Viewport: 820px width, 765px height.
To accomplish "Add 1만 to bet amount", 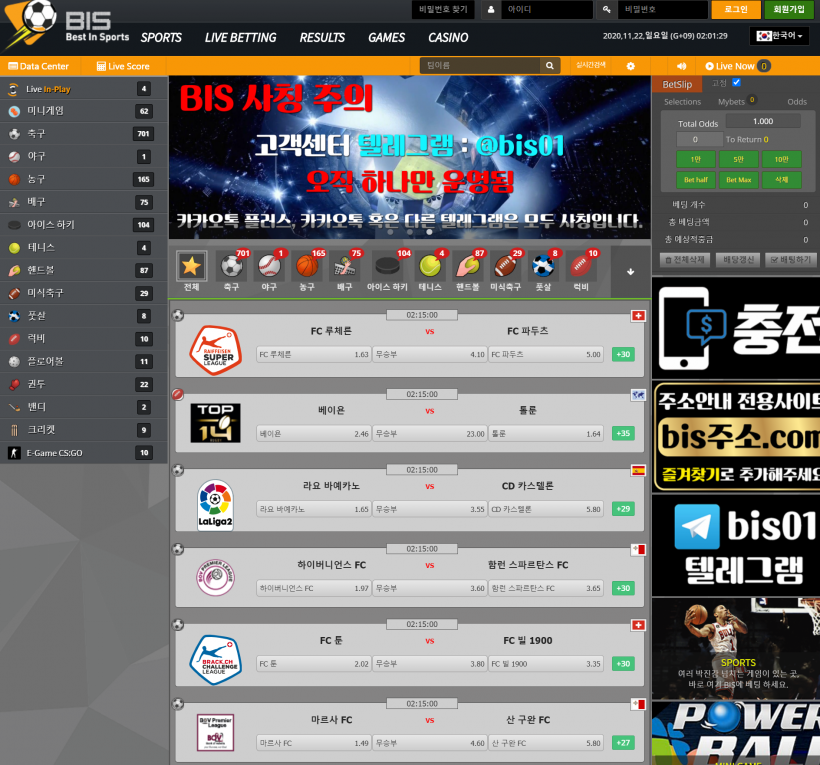I will pyautogui.click(x=696, y=159).
